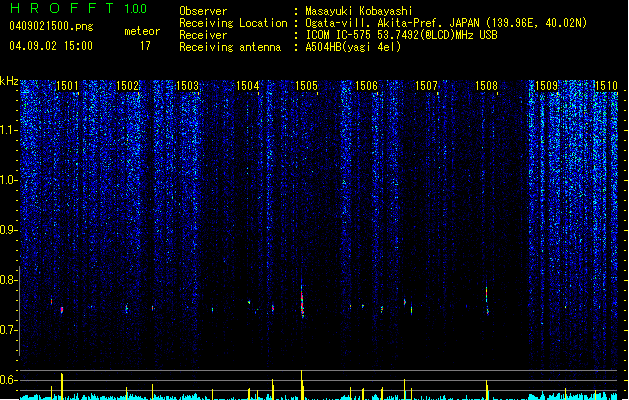Select the meteor count value 17
Image resolution: width=629 pixels, height=400 pixels.
point(145,46)
